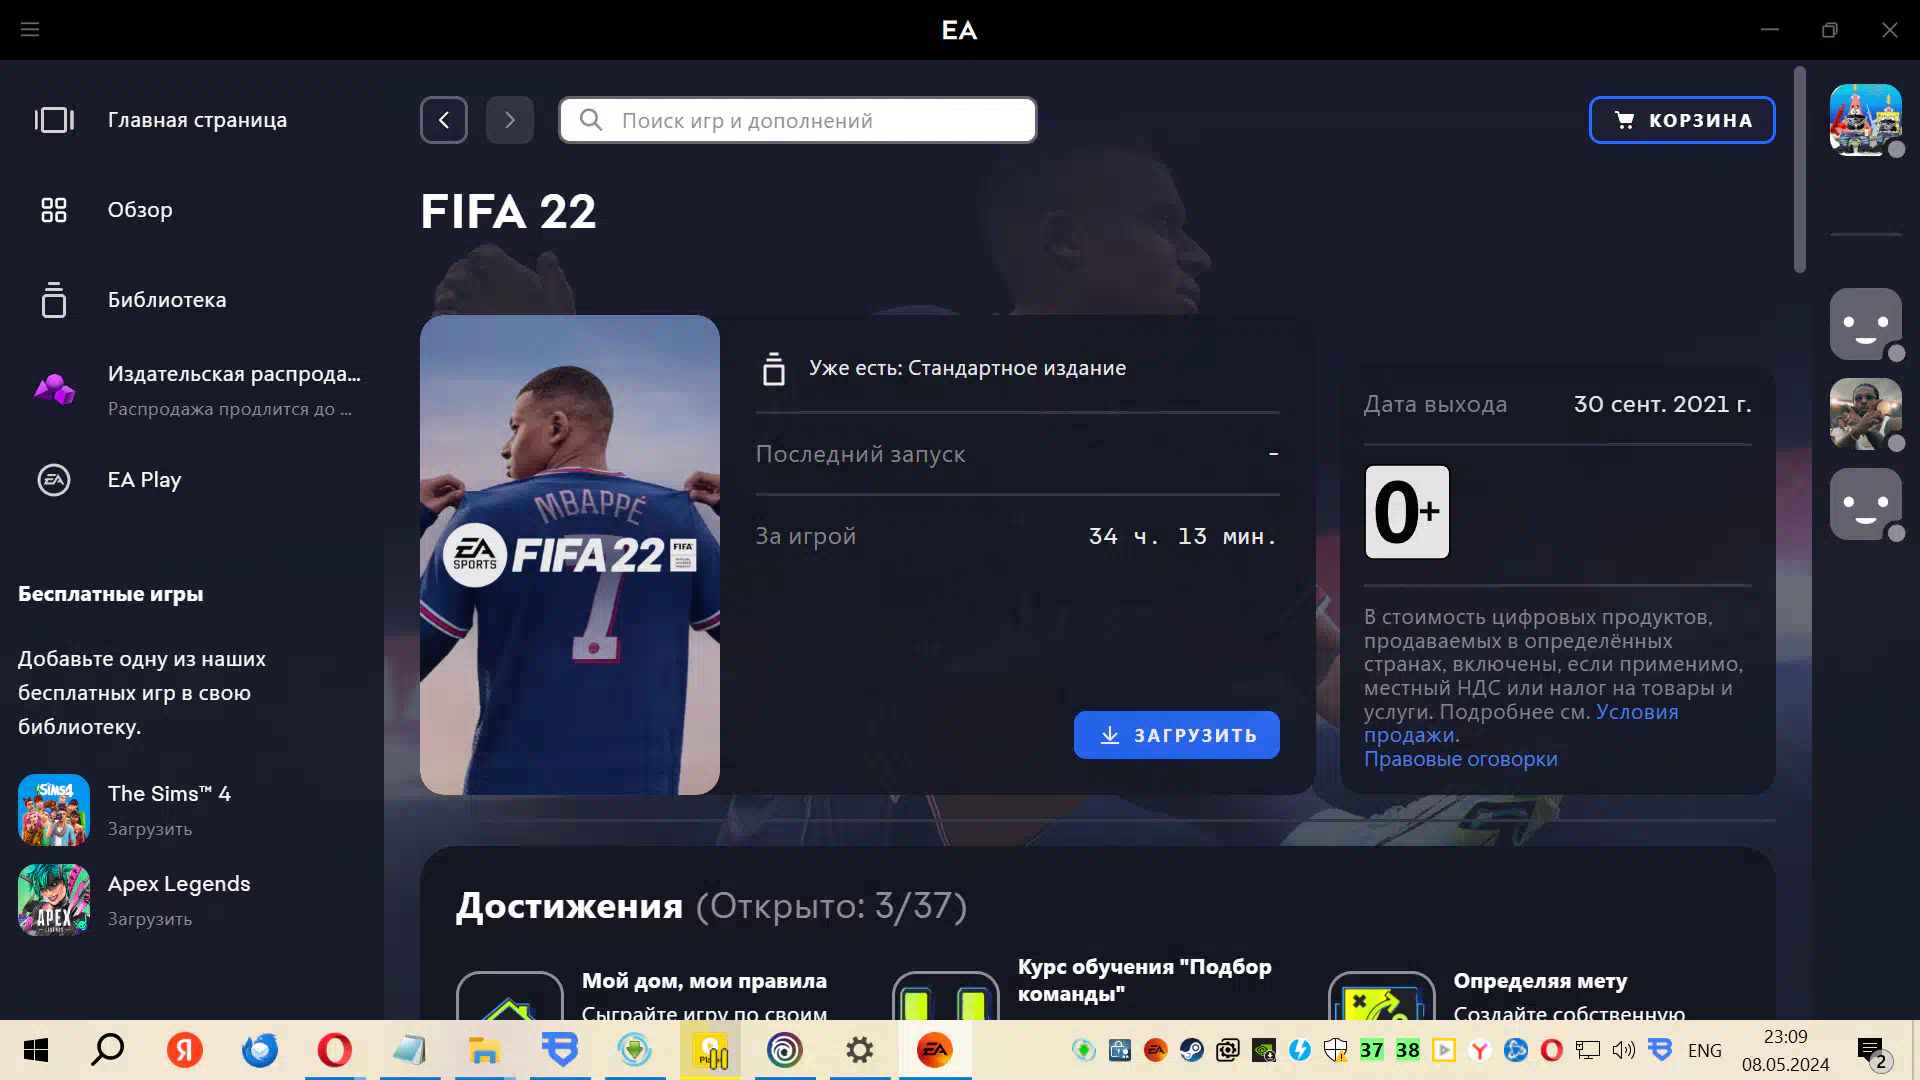This screenshot has height=1080, width=1920.
Task: Click Steam icon in system tray
Action: 1192,1050
